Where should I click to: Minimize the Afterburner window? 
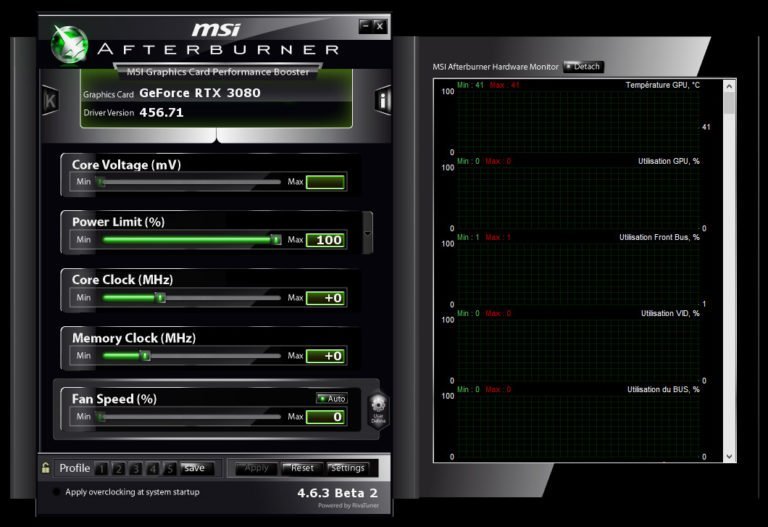tap(365, 25)
